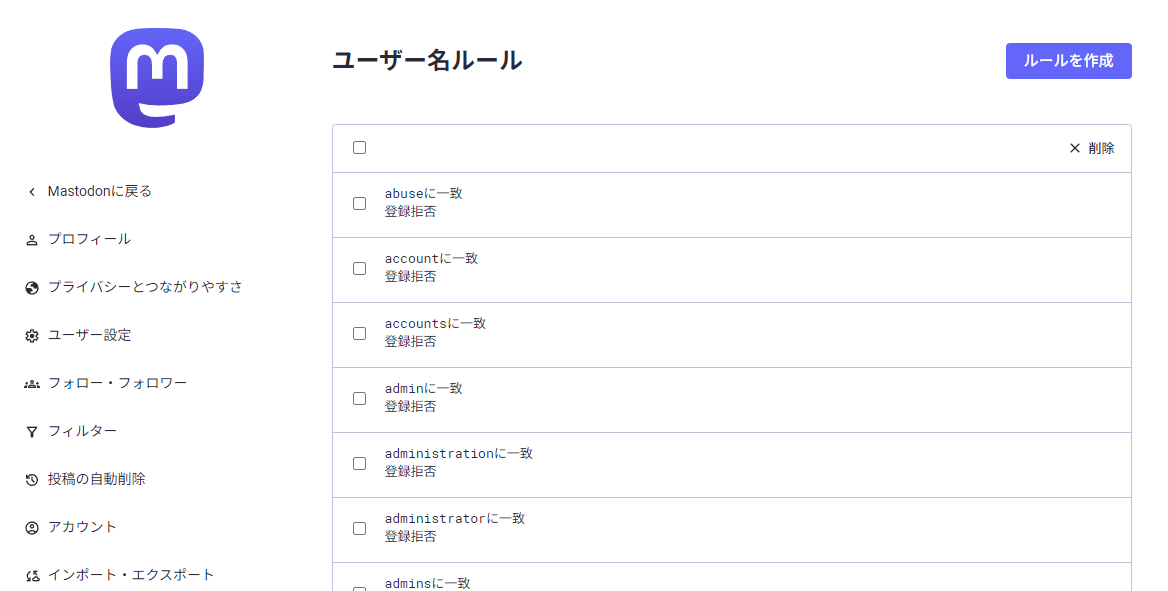Click the followers people icon
Screen dimensions: 1168x591
tap(32, 384)
